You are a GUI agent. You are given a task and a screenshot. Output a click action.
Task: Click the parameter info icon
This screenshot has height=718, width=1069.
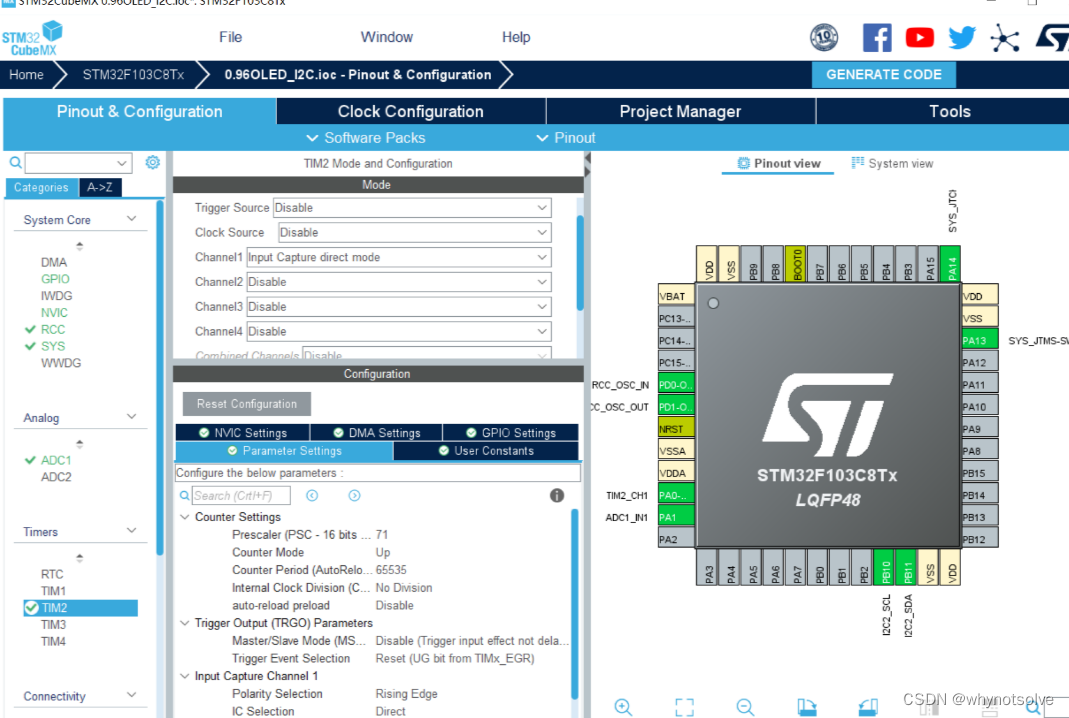tap(556, 496)
